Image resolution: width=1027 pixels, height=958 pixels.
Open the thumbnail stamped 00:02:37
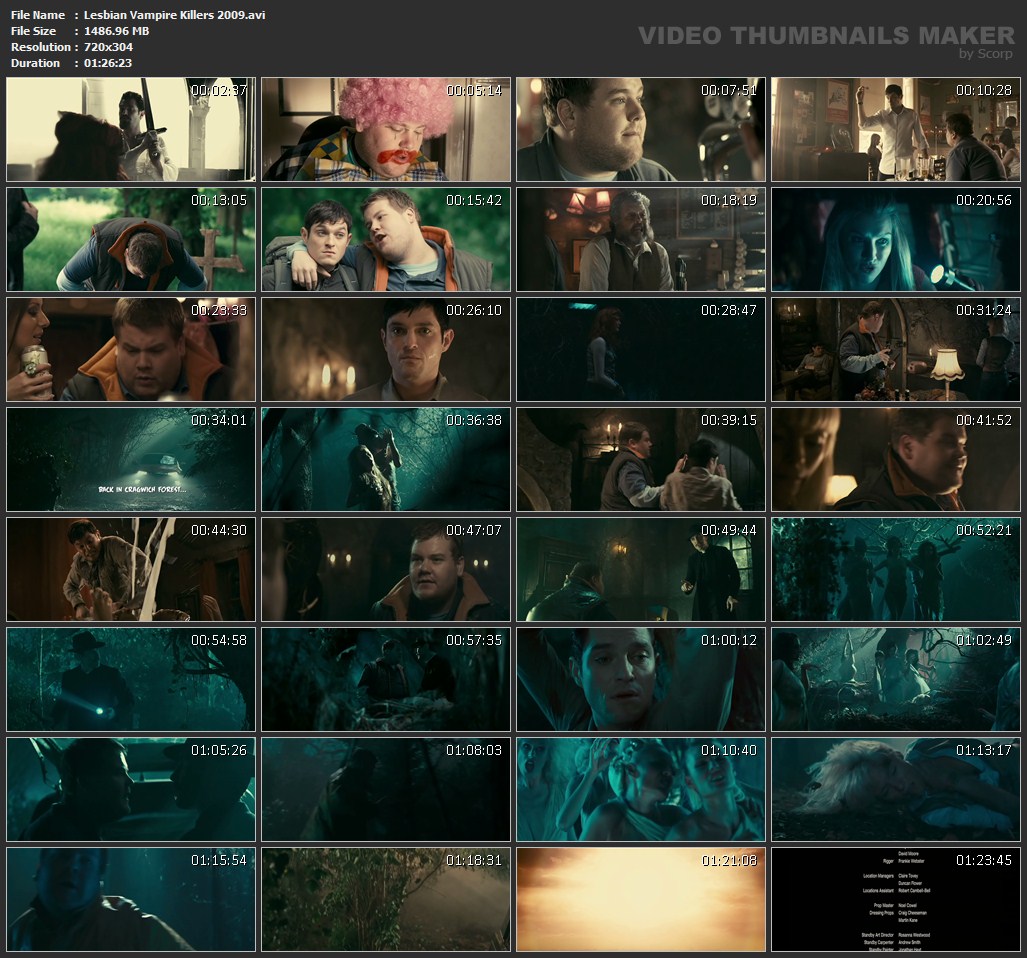[131, 129]
